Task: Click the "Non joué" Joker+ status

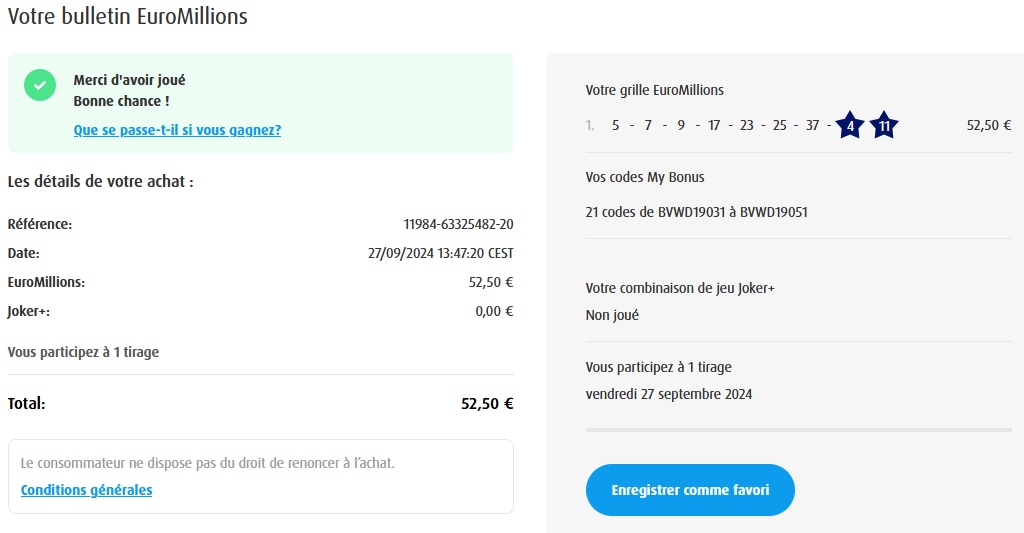Action: click(x=612, y=315)
